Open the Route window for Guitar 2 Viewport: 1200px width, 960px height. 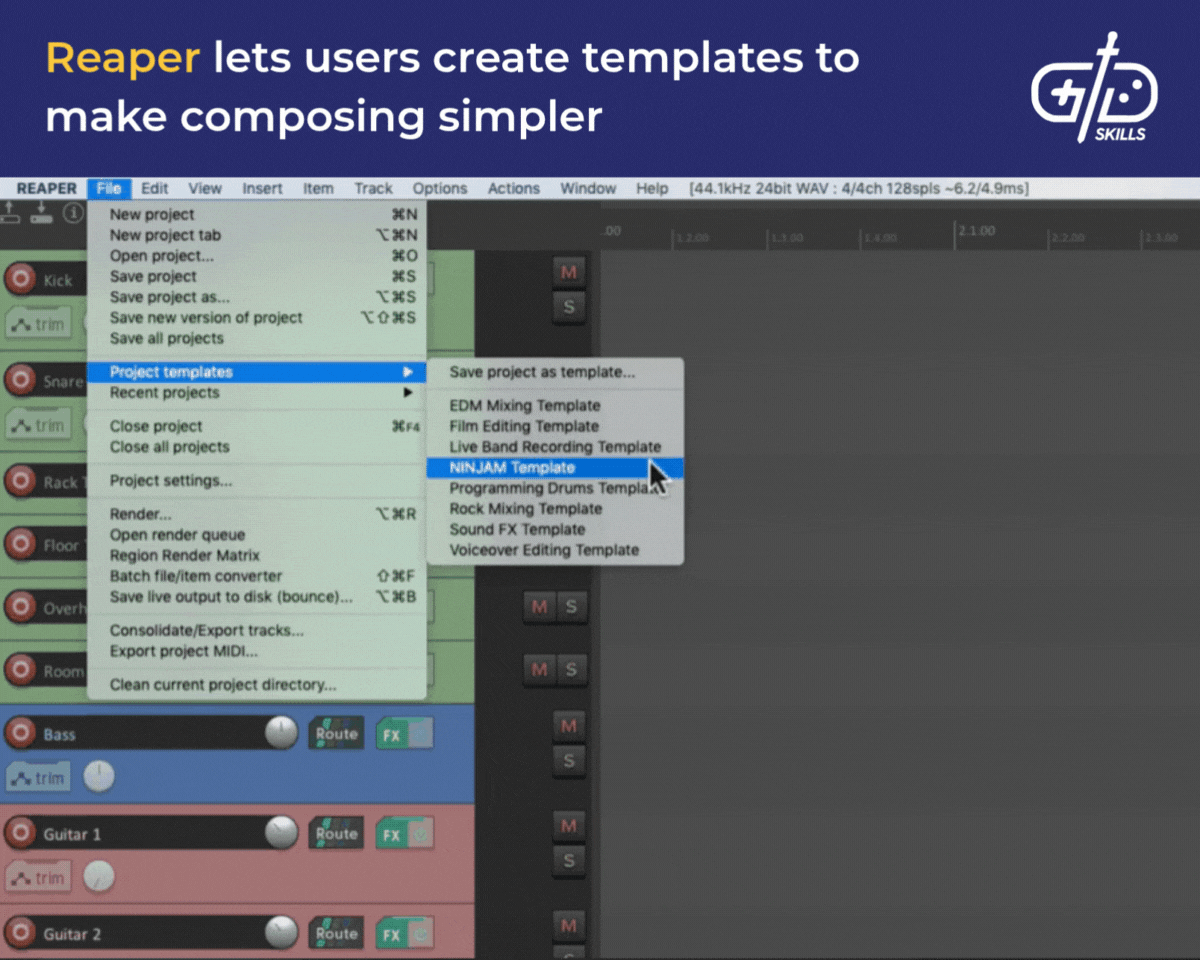(x=335, y=933)
